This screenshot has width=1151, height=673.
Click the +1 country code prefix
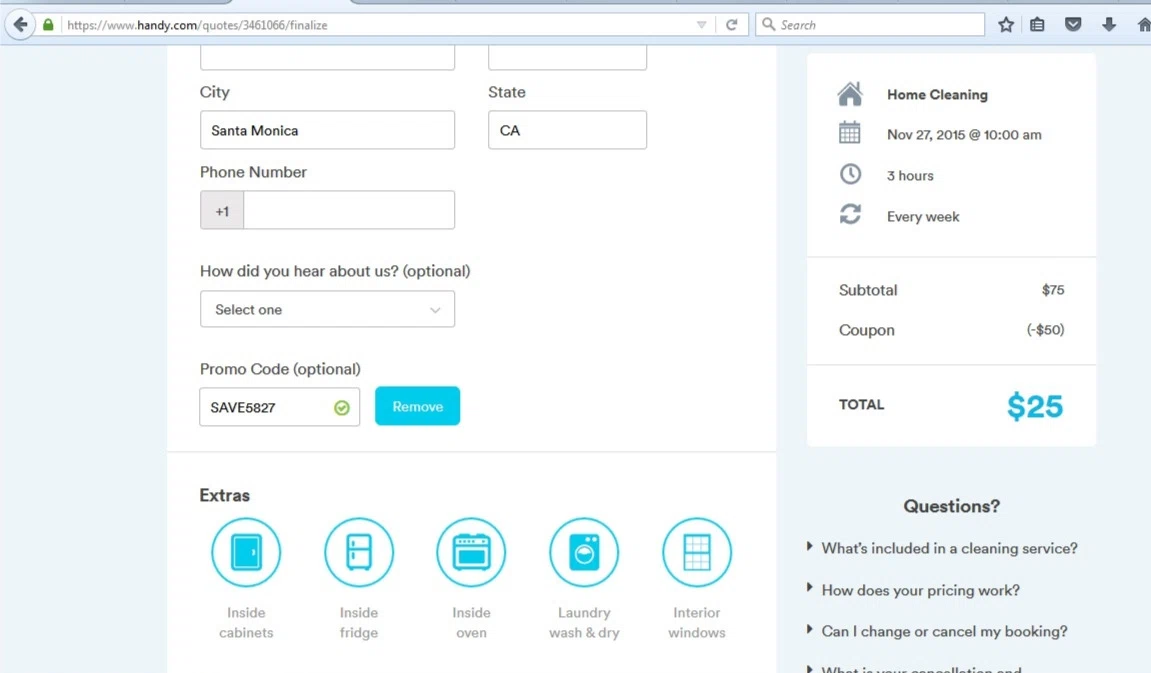222,211
